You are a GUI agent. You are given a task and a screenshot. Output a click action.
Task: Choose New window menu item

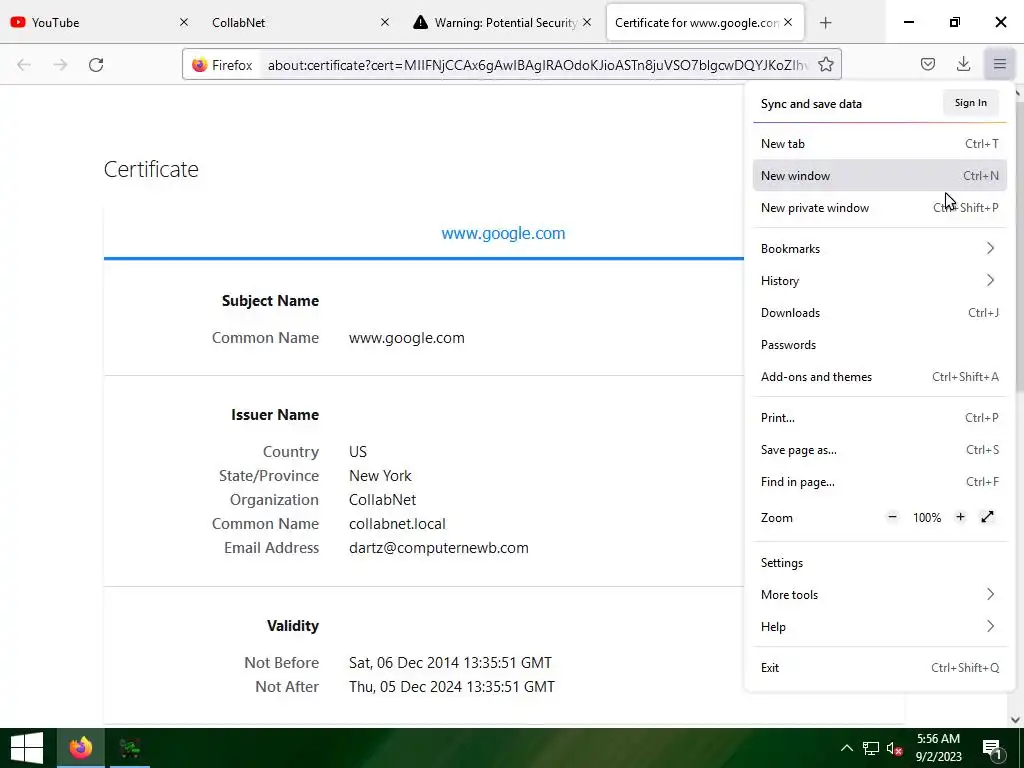880,176
